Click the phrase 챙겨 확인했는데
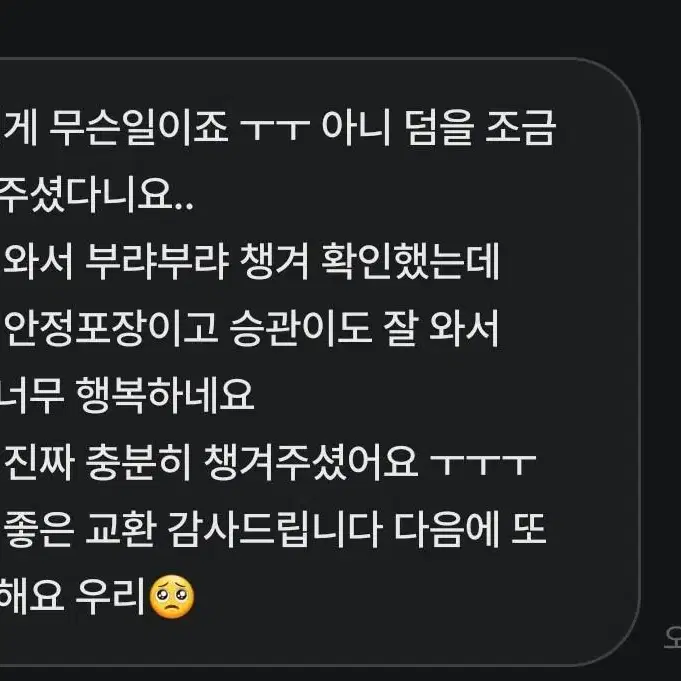This screenshot has height=681, width=681. pyautogui.click(x=370, y=261)
